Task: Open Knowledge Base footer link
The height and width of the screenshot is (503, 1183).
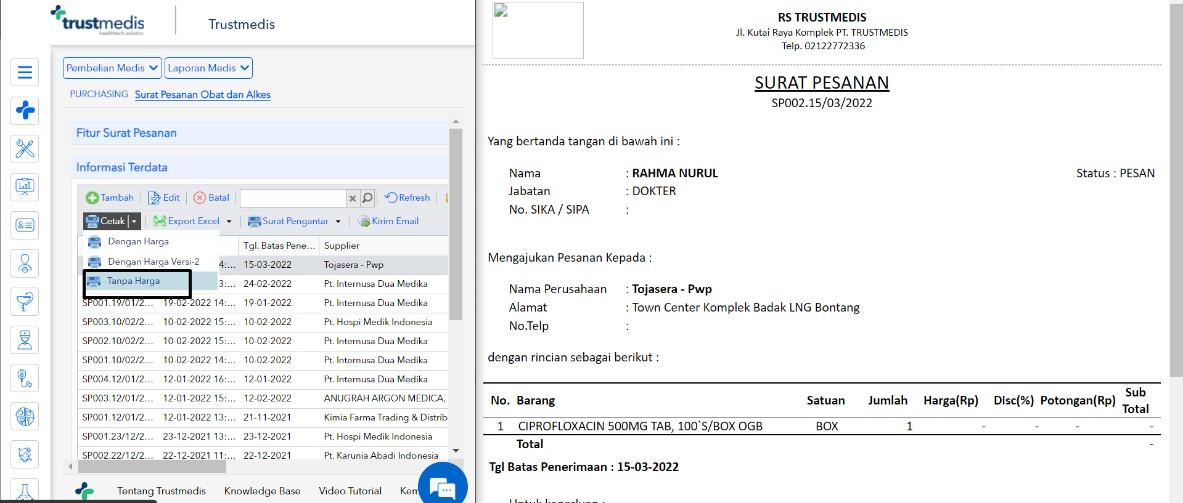Action: coord(262,491)
